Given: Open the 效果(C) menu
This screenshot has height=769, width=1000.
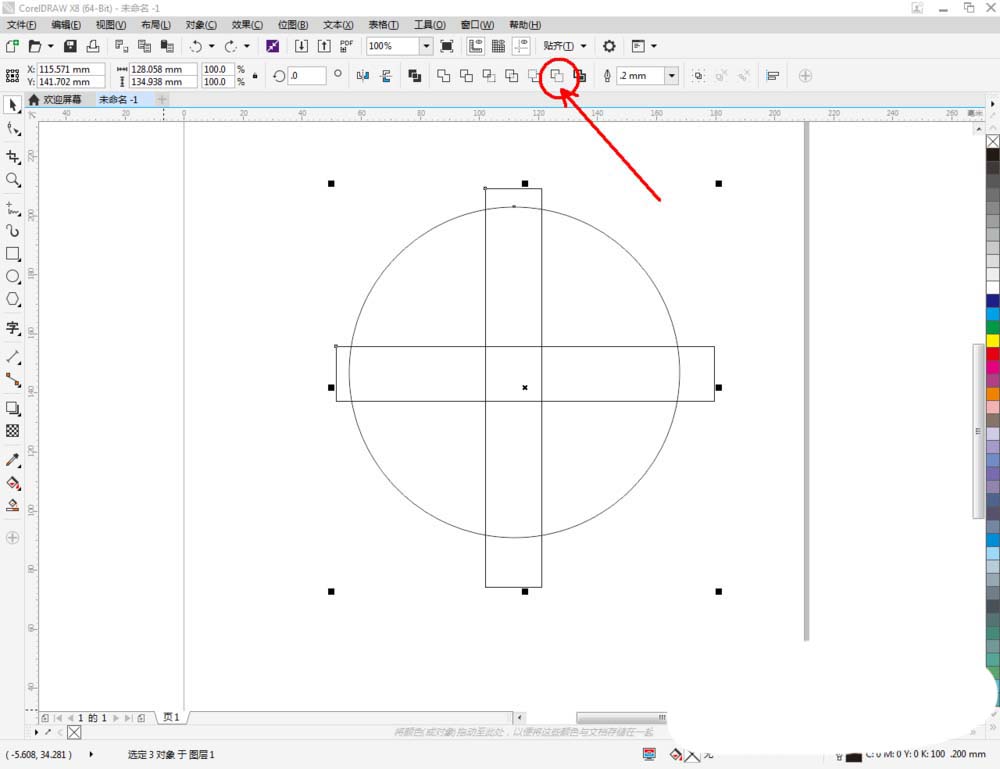Looking at the screenshot, I should [x=247, y=25].
